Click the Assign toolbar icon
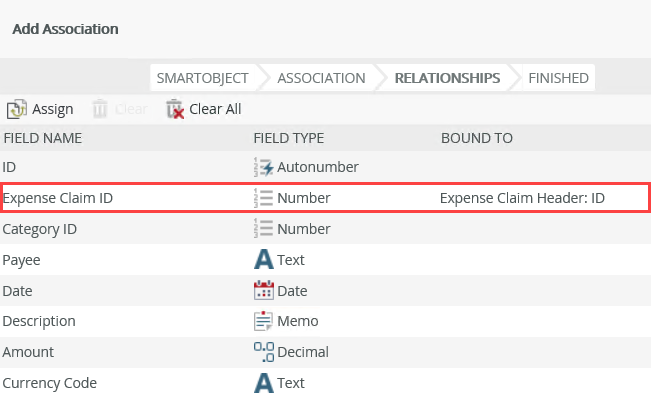Image resolution: width=651 pixels, height=396 pixels. click(17, 109)
